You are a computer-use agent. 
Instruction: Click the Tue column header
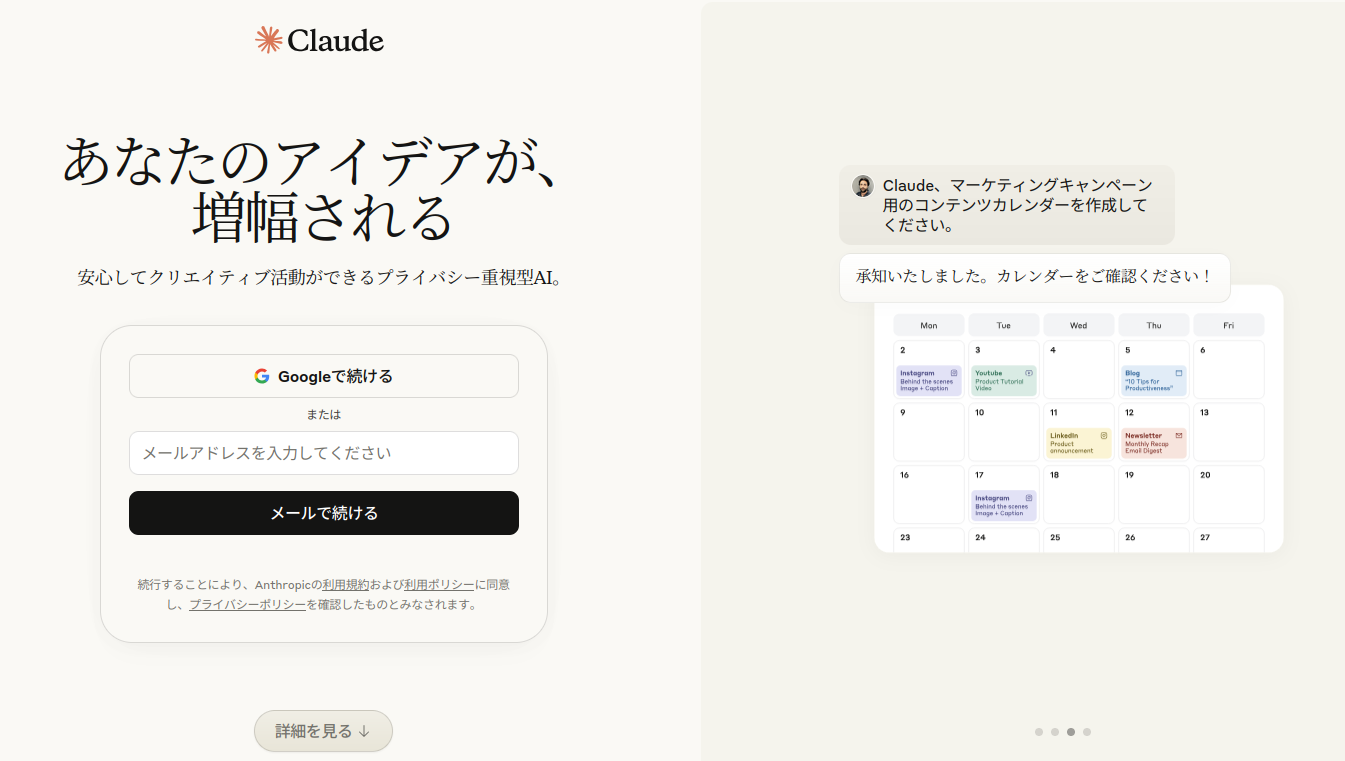point(1004,325)
